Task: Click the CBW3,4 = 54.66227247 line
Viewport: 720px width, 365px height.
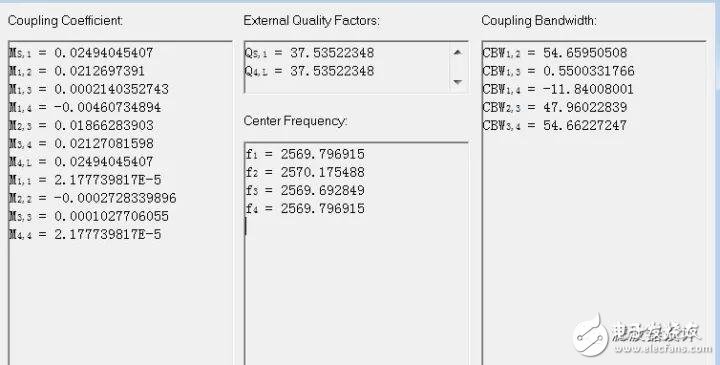Action: point(555,125)
